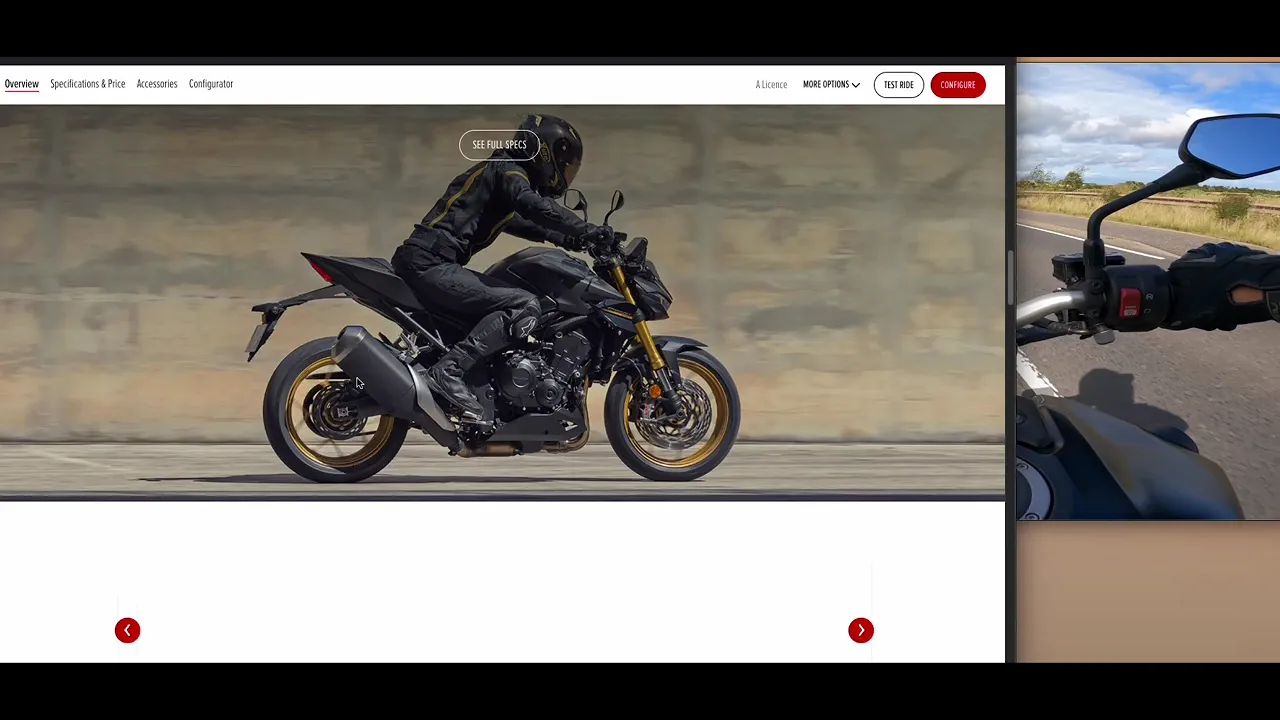Click the A Licence link
The width and height of the screenshot is (1280, 720).
[771, 85]
